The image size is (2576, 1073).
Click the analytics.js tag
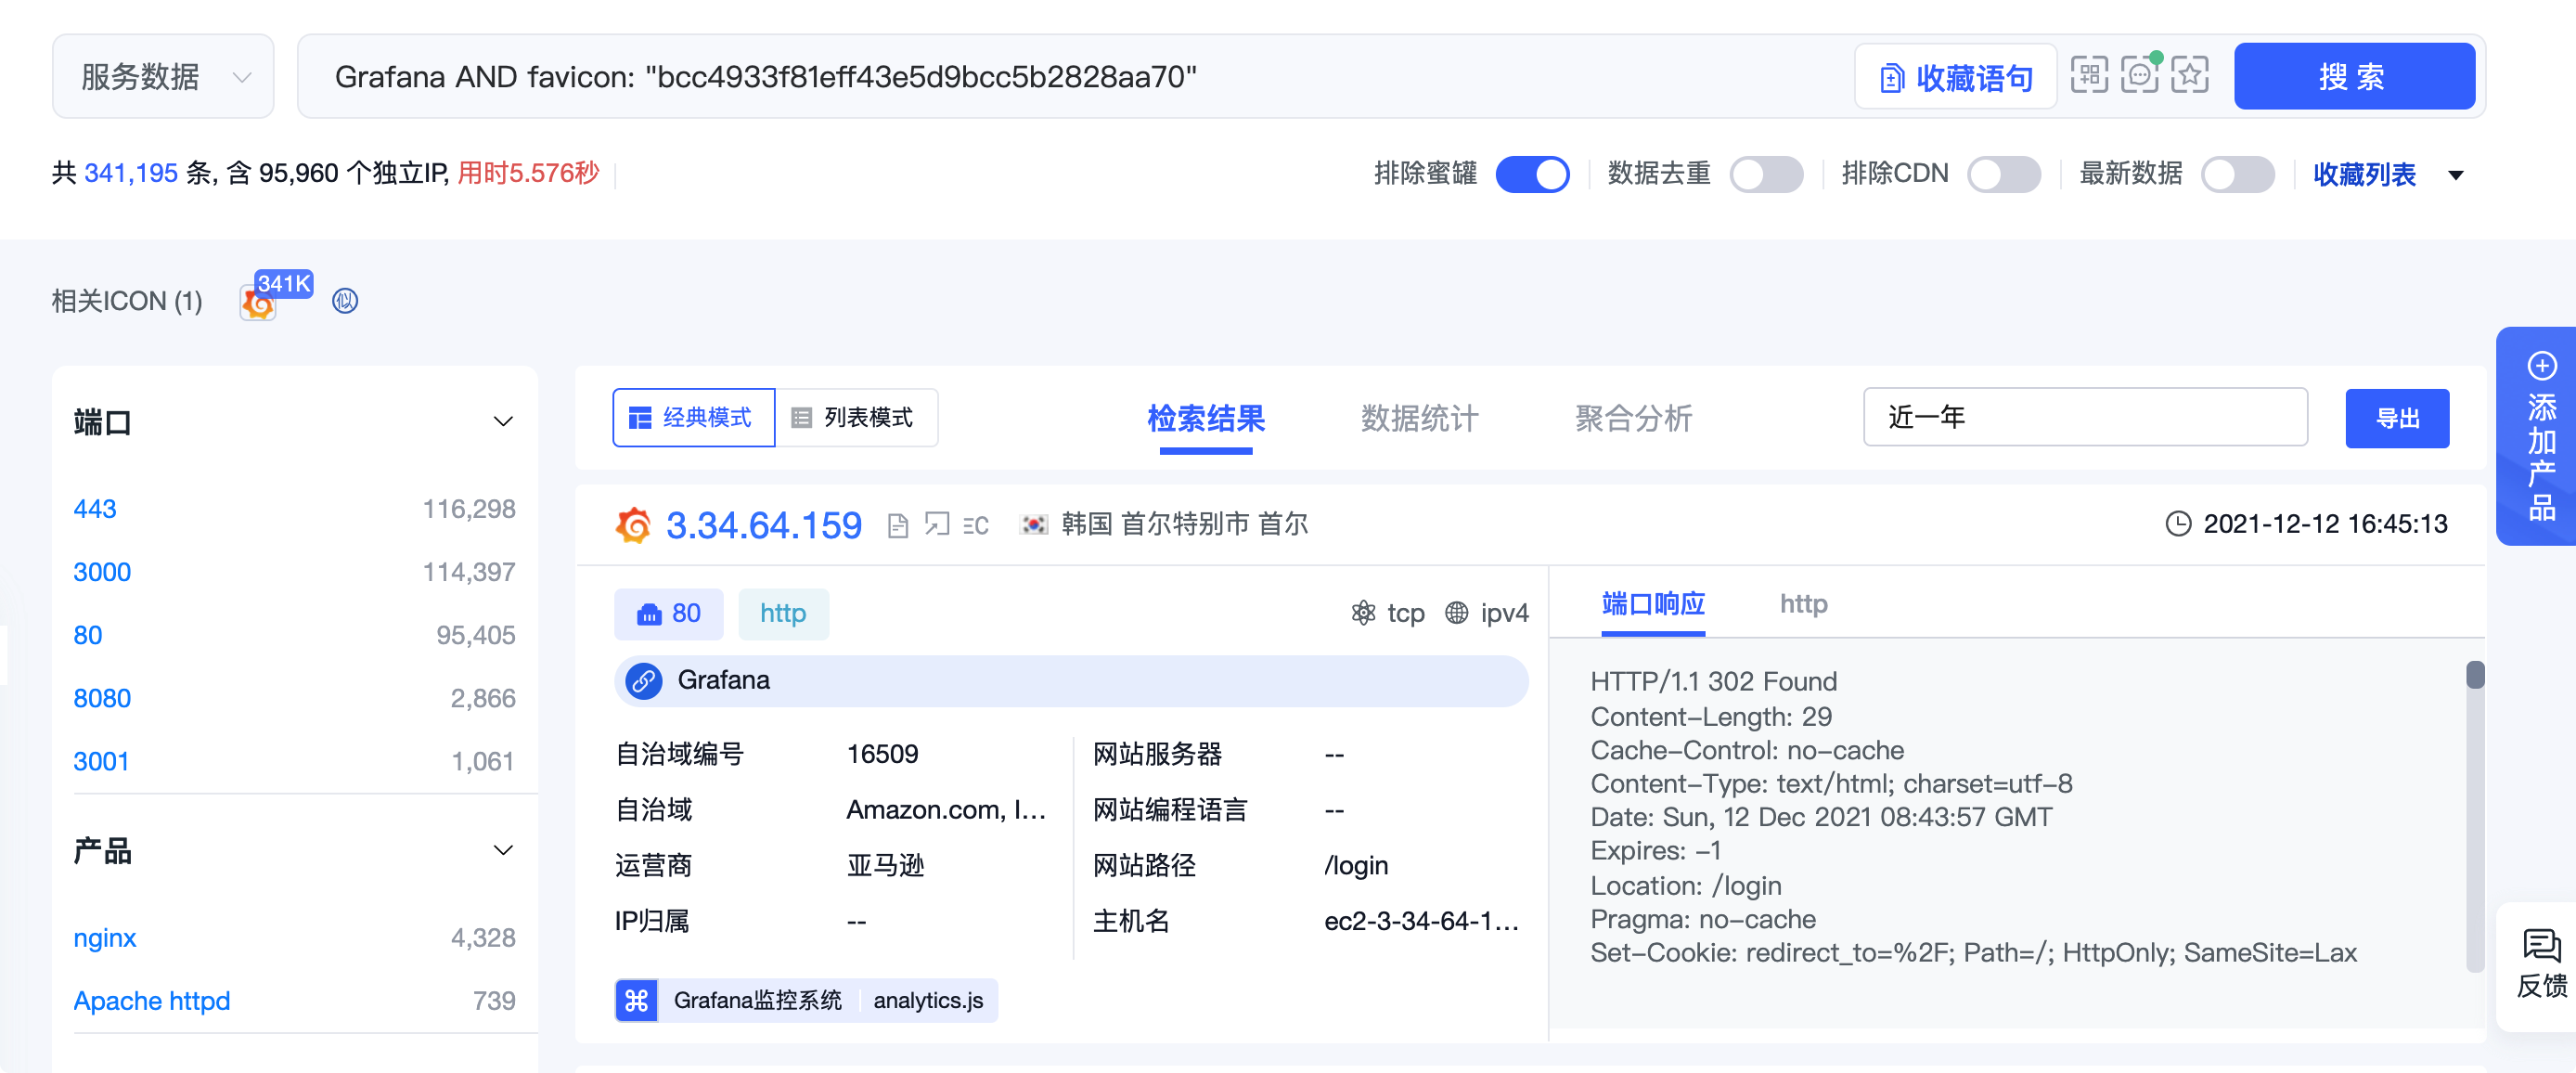[x=928, y=1000]
